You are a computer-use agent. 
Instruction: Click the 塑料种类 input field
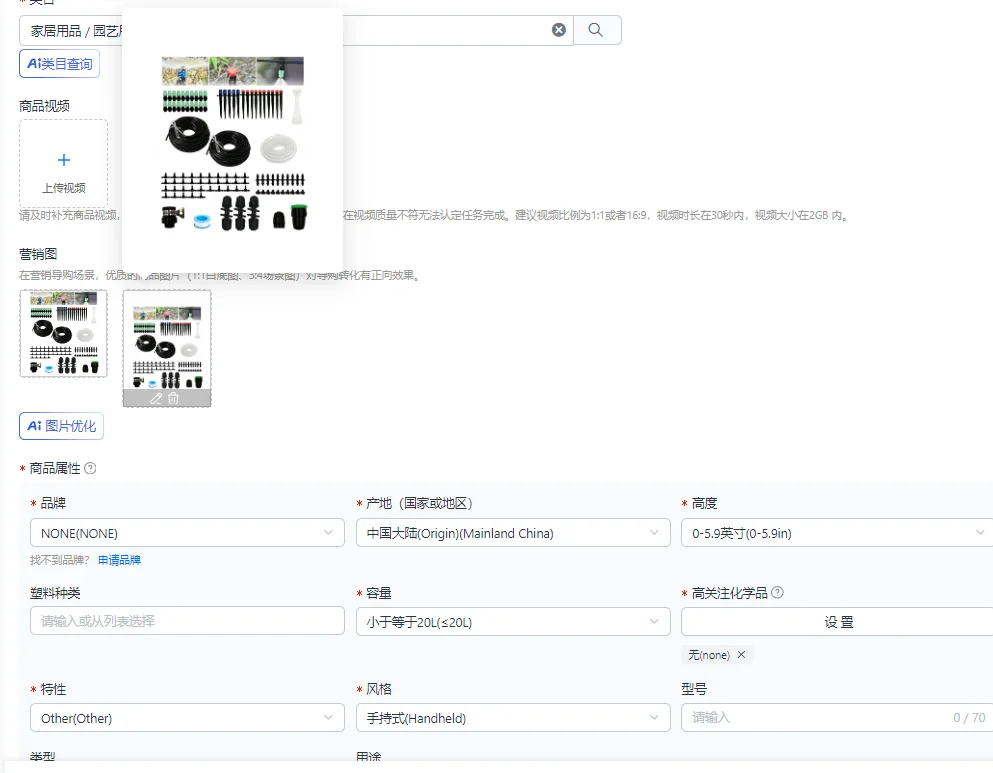click(x=187, y=621)
